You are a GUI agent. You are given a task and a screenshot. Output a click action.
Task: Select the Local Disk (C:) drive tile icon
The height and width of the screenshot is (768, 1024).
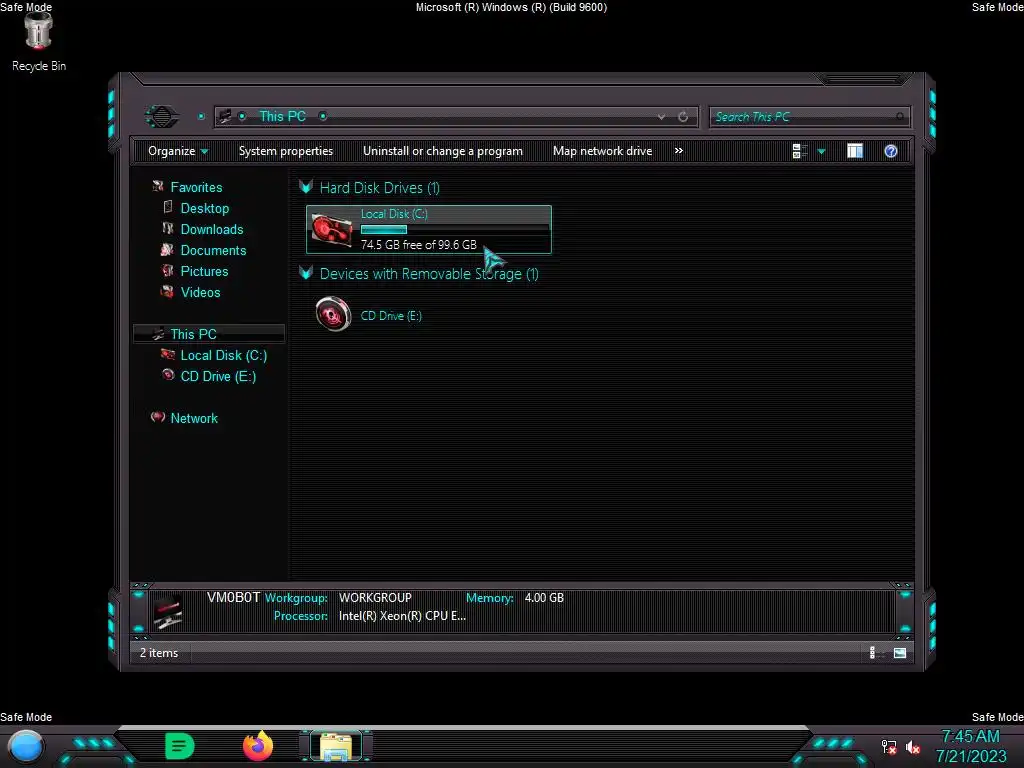point(332,230)
